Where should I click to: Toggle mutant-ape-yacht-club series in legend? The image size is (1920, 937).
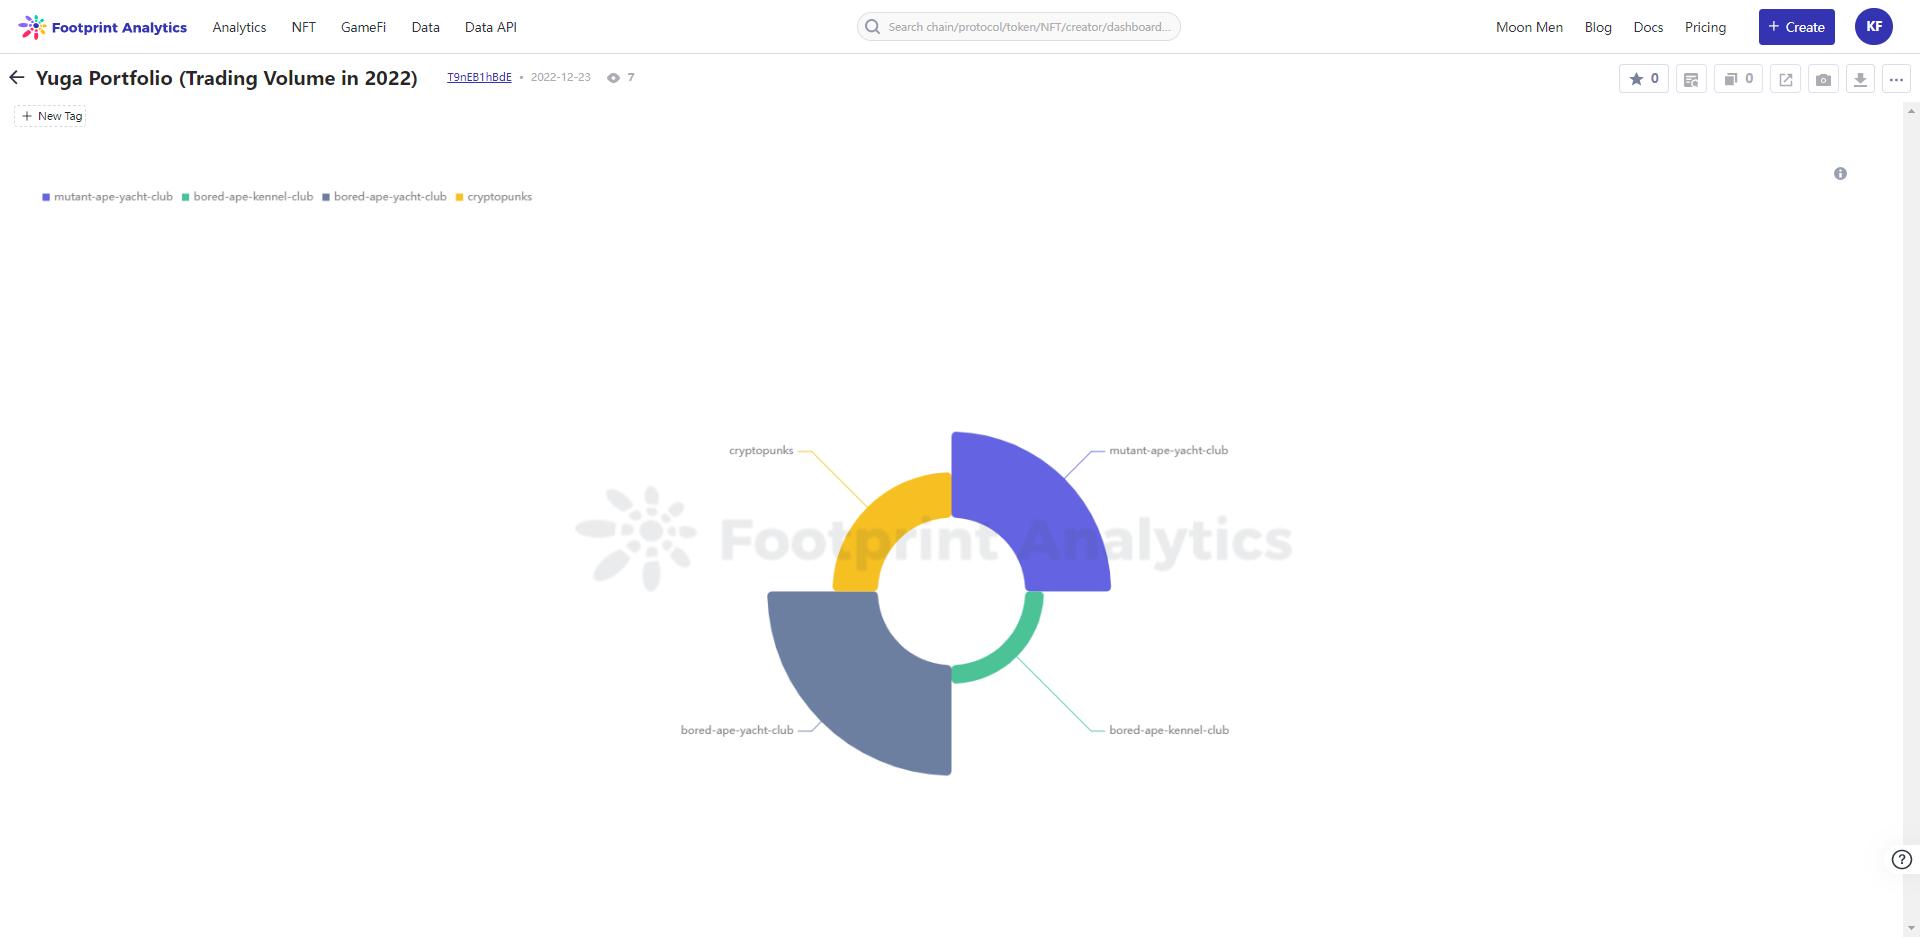coord(107,197)
